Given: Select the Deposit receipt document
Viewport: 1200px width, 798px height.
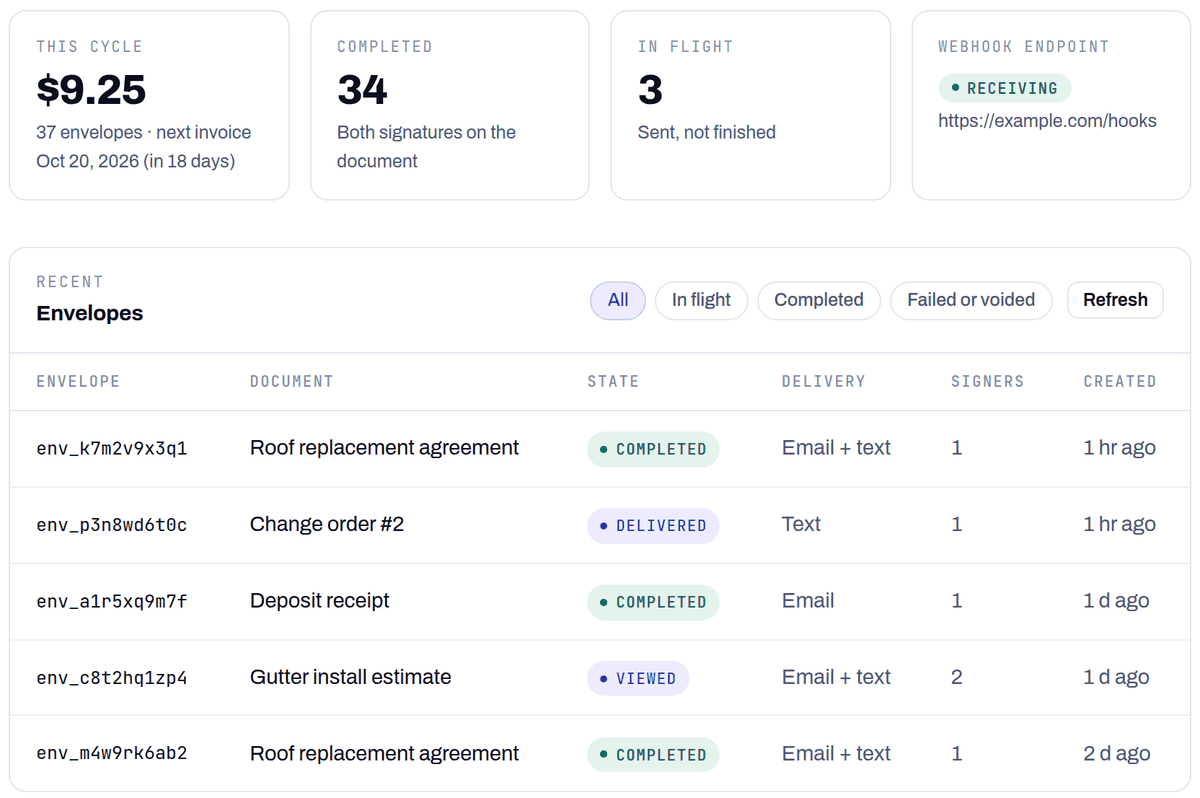Looking at the screenshot, I should 320,601.
